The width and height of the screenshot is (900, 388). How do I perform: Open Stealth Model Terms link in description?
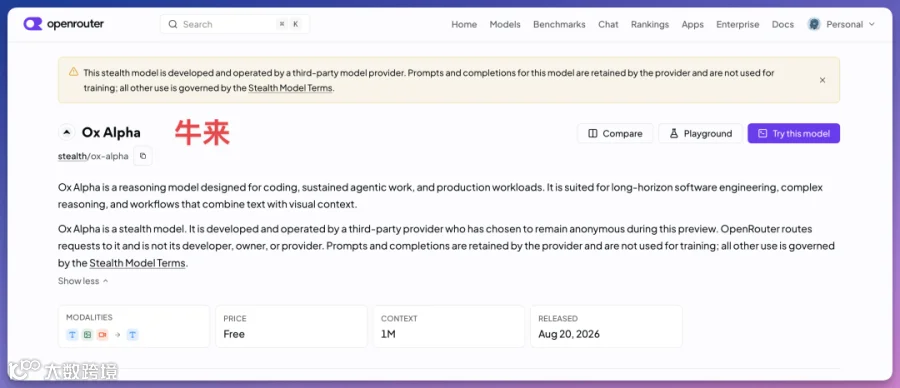pyautogui.click(x=137, y=263)
